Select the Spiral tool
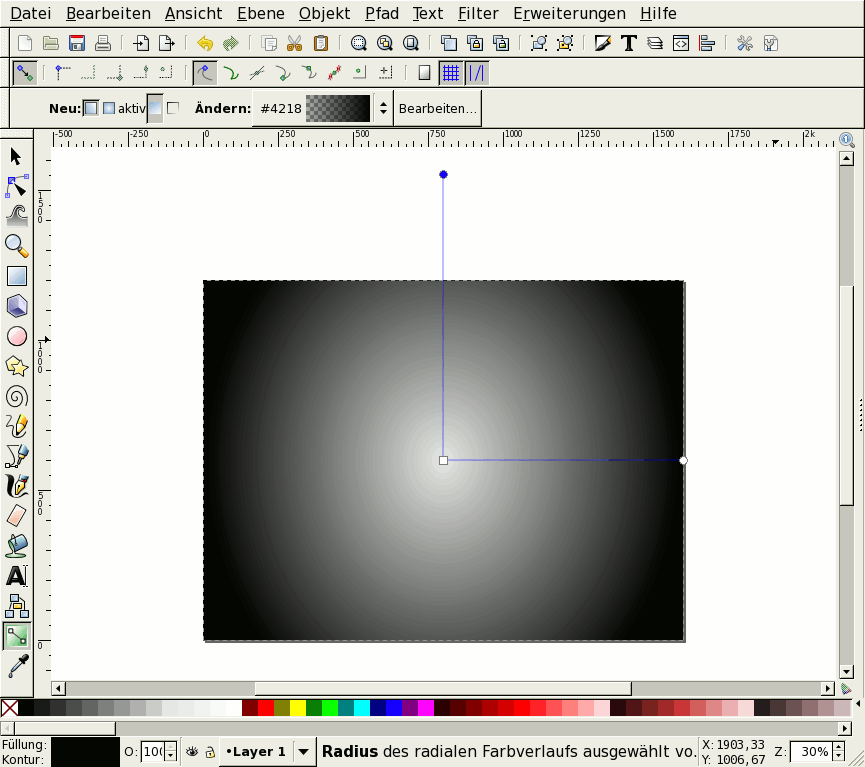 tap(16, 396)
